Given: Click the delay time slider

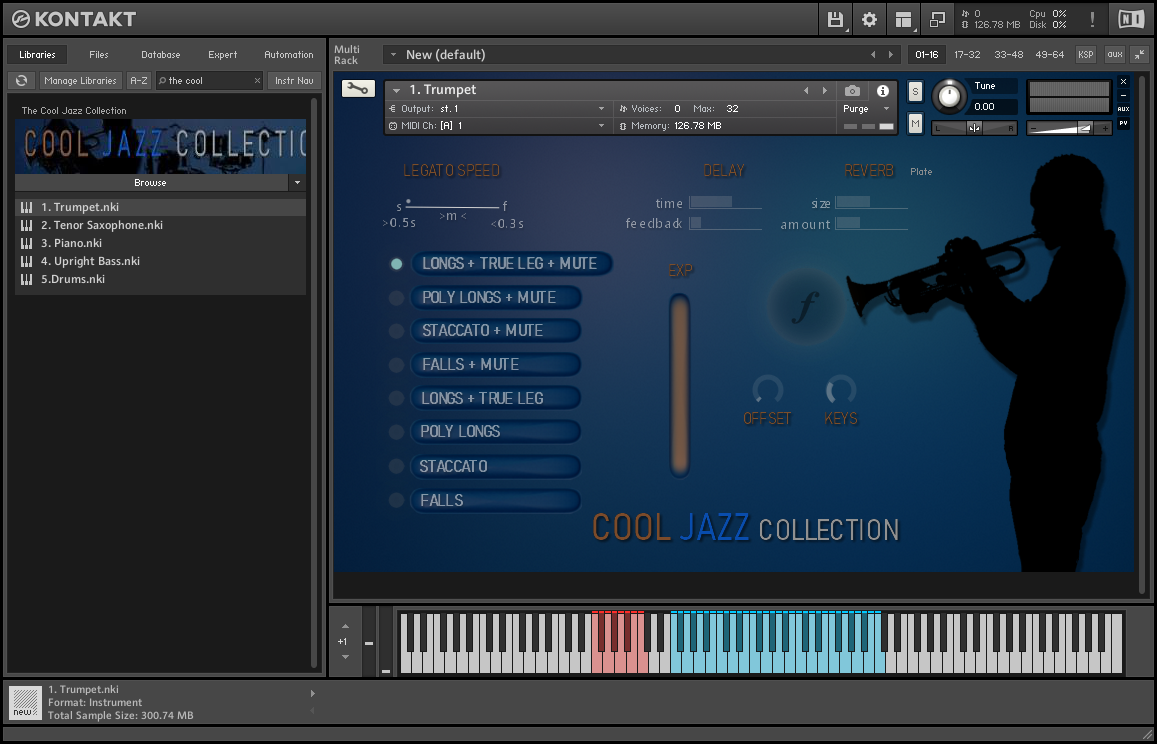Looking at the screenshot, I should coord(725,202).
